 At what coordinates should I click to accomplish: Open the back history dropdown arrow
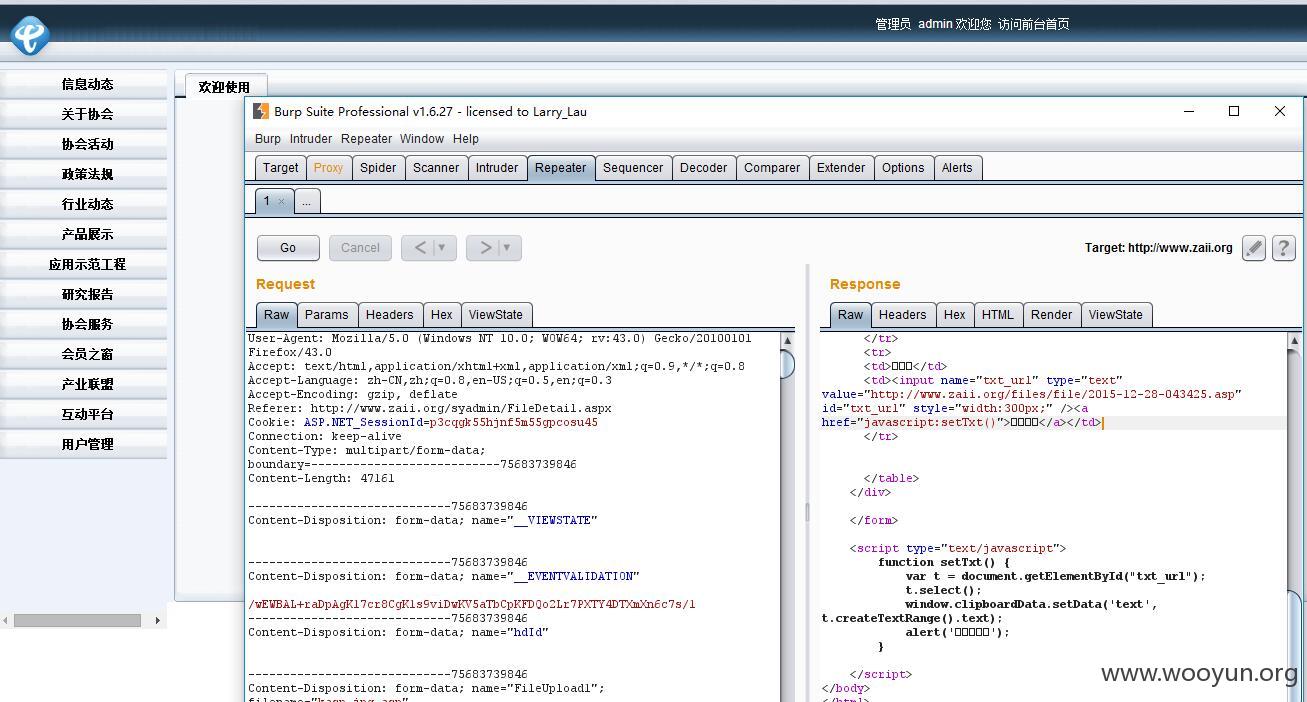pos(442,248)
